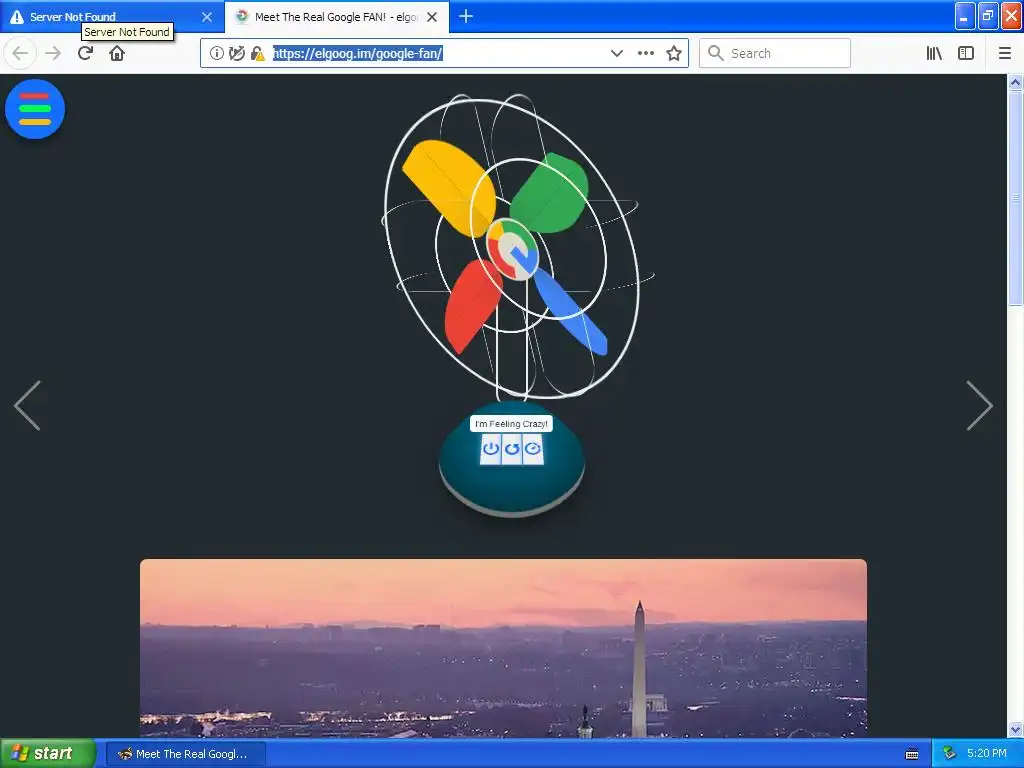This screenshot has height=768, width=1024.
Task: Click the red fan blade
Action: [472, 306]
